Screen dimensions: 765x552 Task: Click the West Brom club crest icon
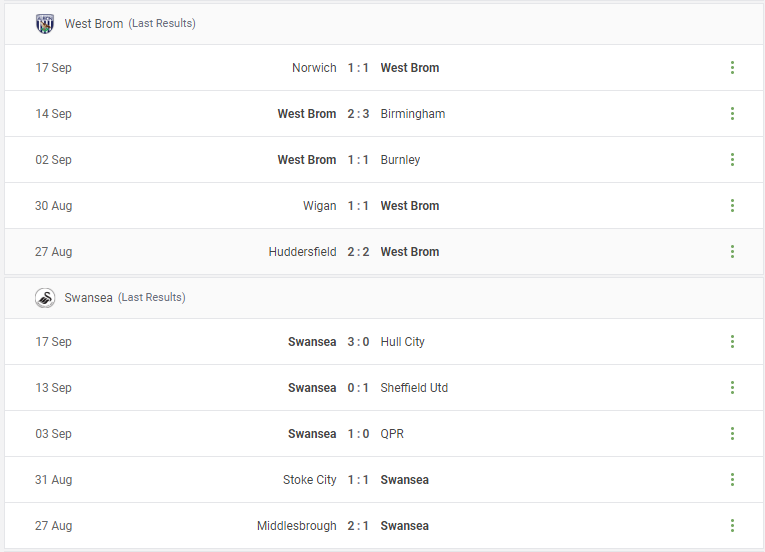(x=45, y=23)
